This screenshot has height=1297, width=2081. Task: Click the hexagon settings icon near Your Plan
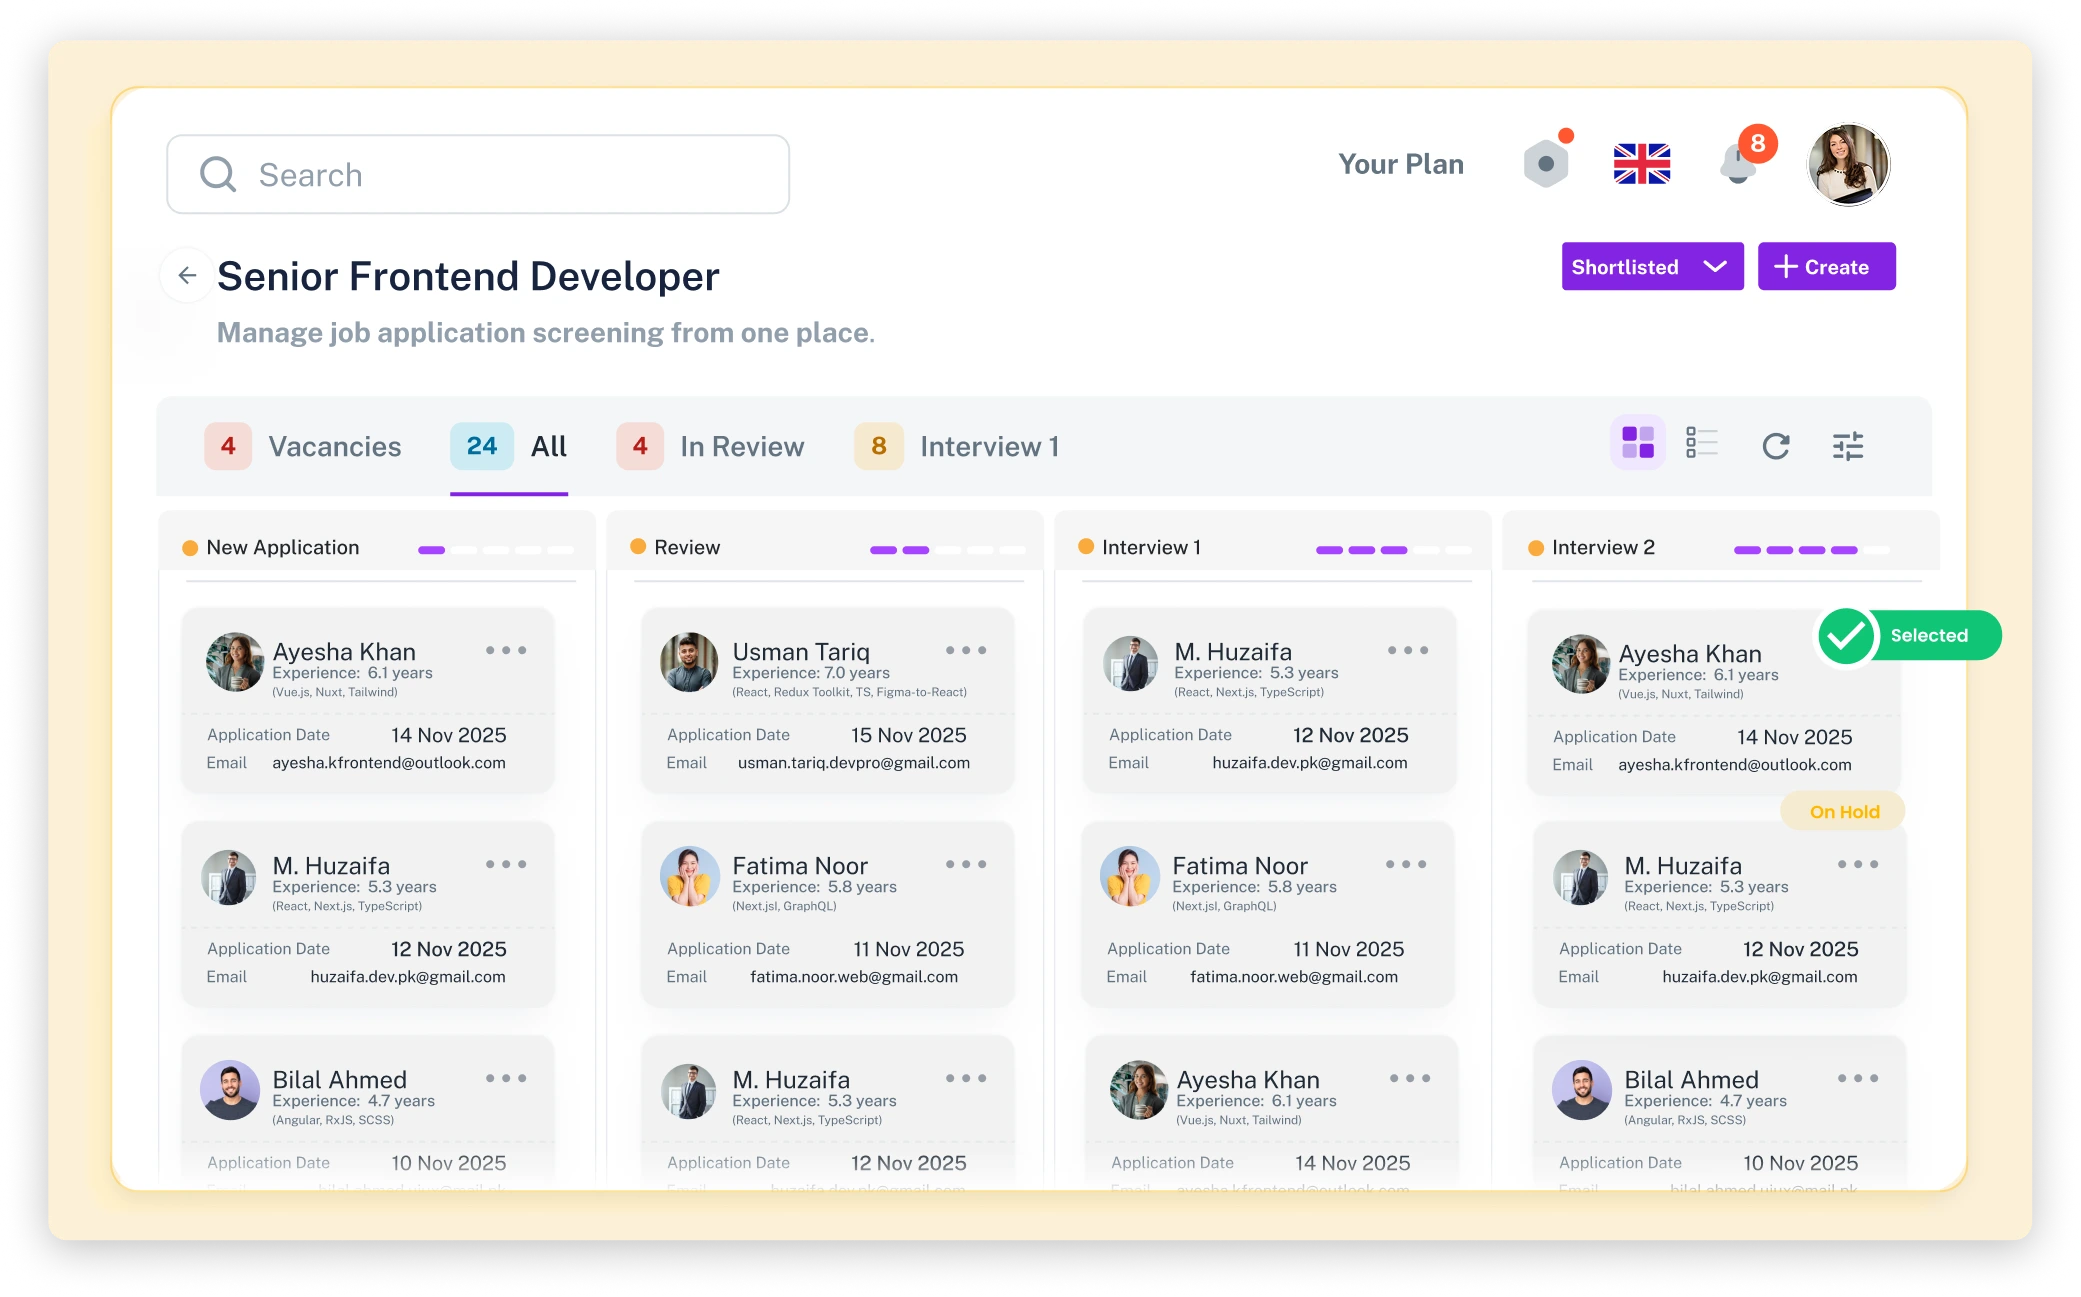click(x=1546, y=163)
